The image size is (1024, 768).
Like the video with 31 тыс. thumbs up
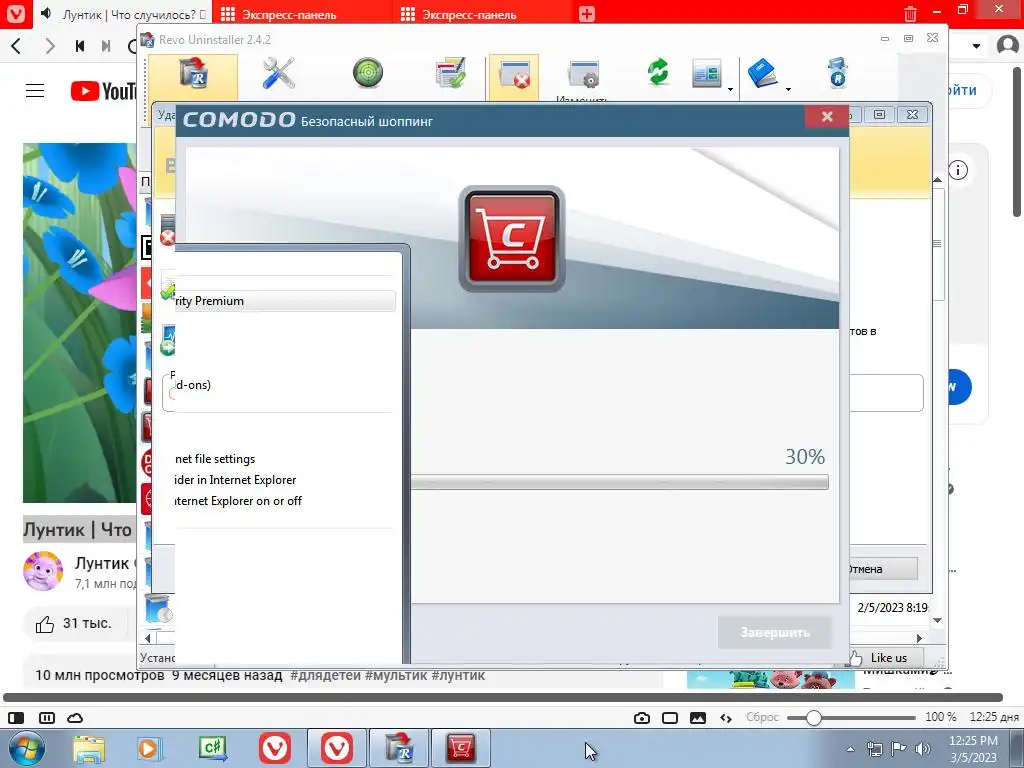pyautogui.click(x=73, y=624)
